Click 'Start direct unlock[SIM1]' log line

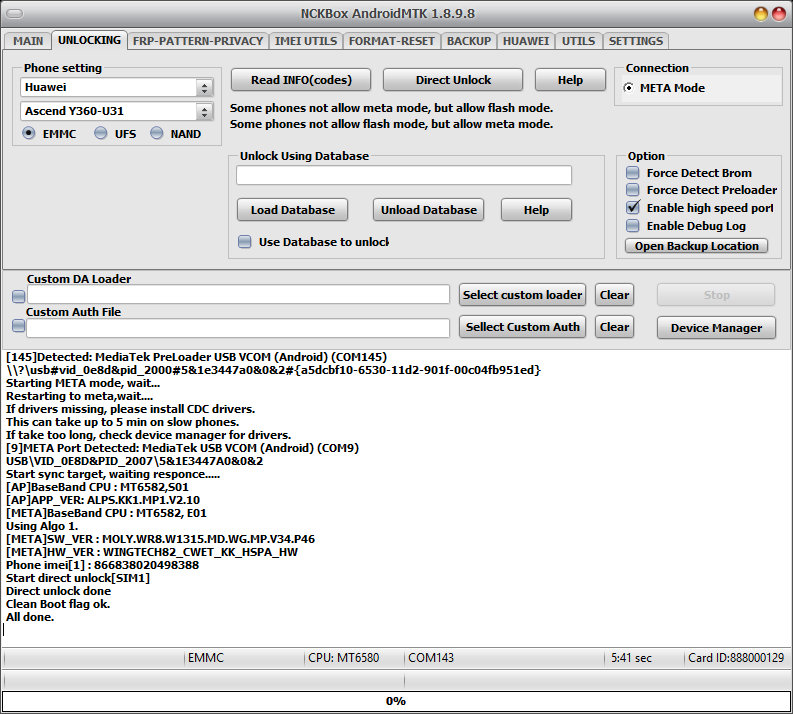pyautogui.click(x=78, y=578)
